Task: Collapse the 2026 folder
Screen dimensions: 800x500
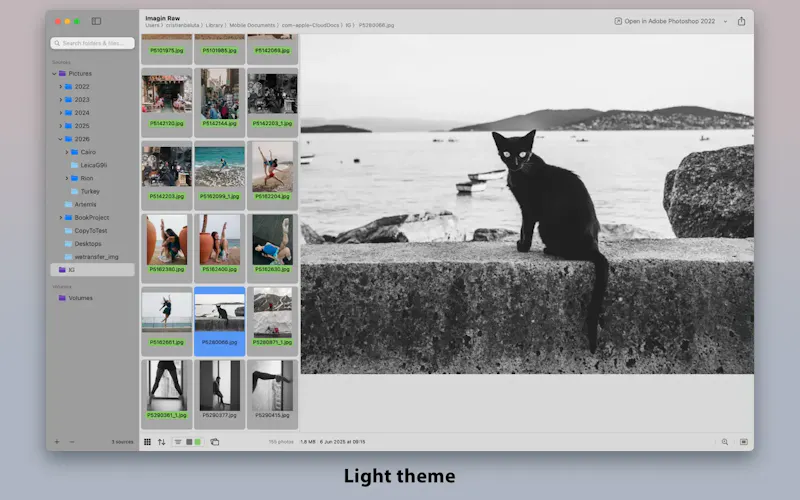Action: coord(60,139)
